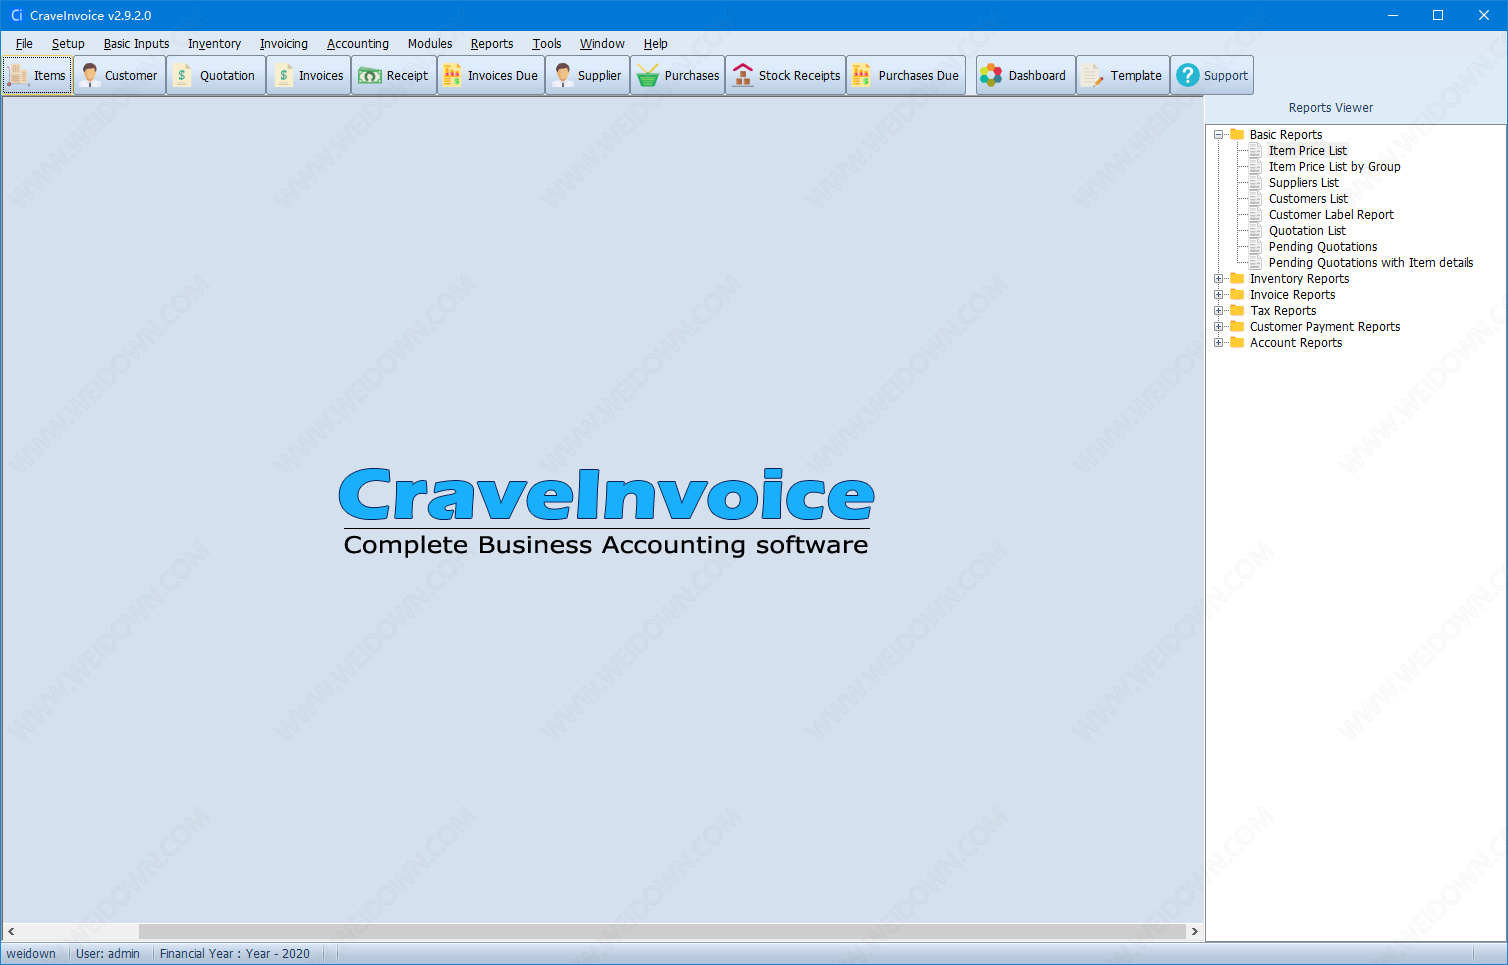Expand the Invoice Reports node
Screen dimensions: 1508x965
pos(1219,295)
